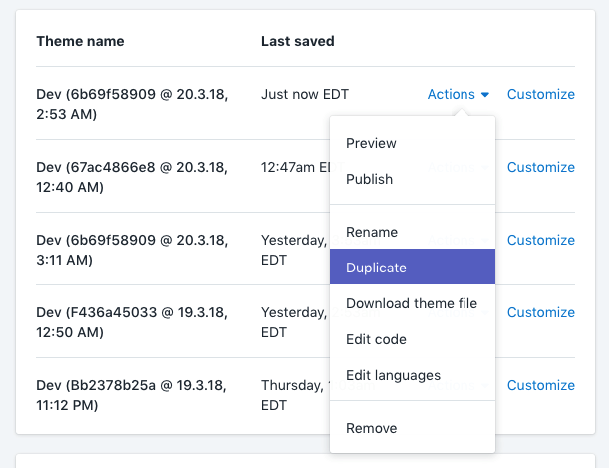The image size is (609, 468).
Task: Customize the Dev Bb2378b25a theme
Action: coord(541,385)
